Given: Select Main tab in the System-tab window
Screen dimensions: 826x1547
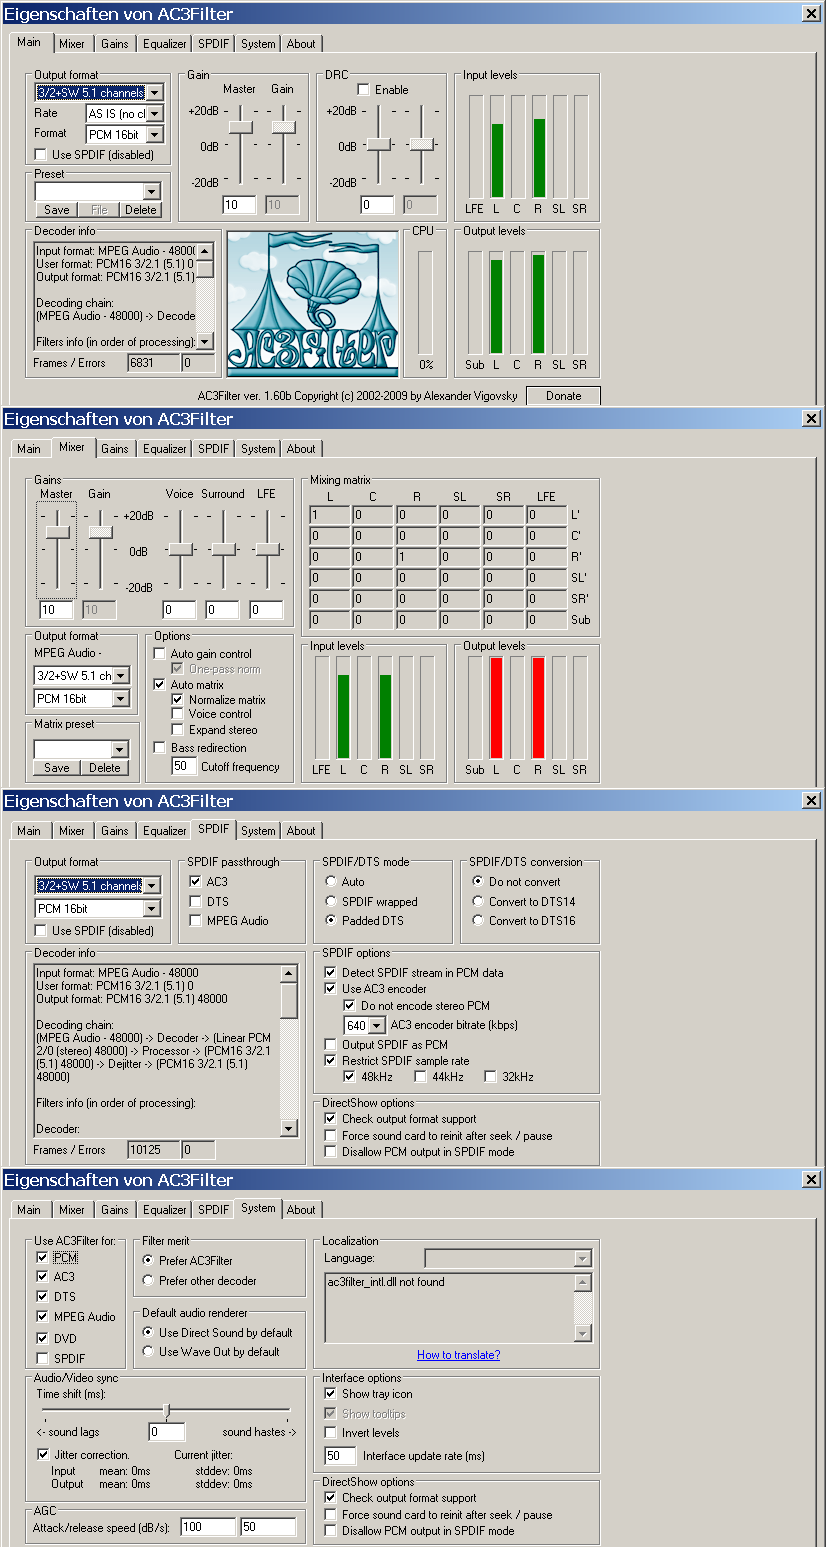Looking at the screenshot, I should click(x=29, y=1210).
